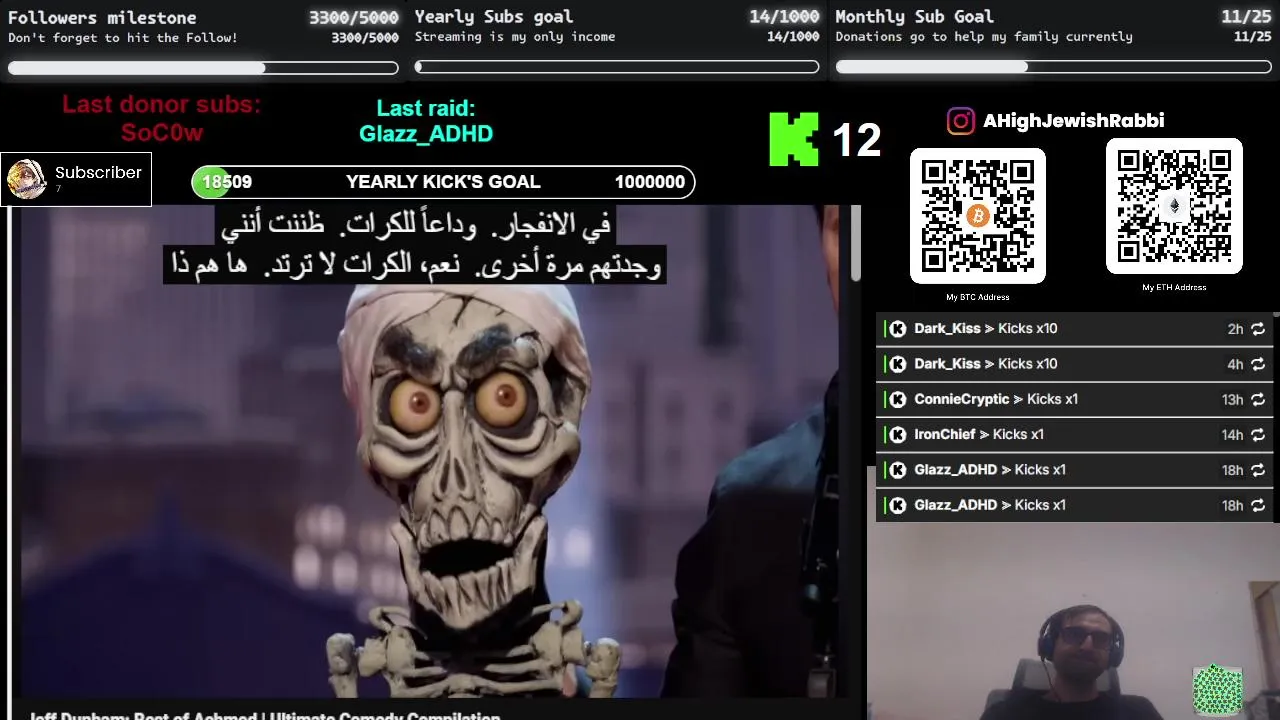
Task: Click the 18509 goal value
Action: (x=227, y=182)
